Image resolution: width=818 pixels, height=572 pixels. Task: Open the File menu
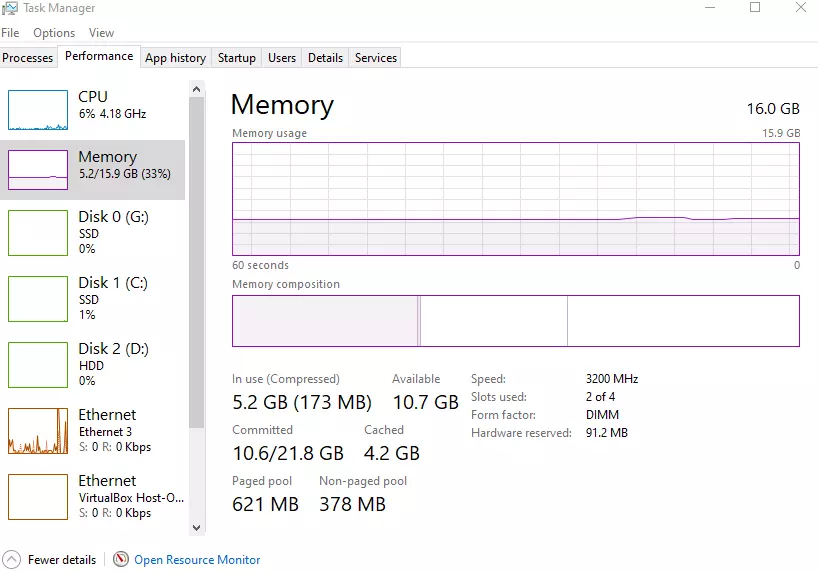pos(10,33)
